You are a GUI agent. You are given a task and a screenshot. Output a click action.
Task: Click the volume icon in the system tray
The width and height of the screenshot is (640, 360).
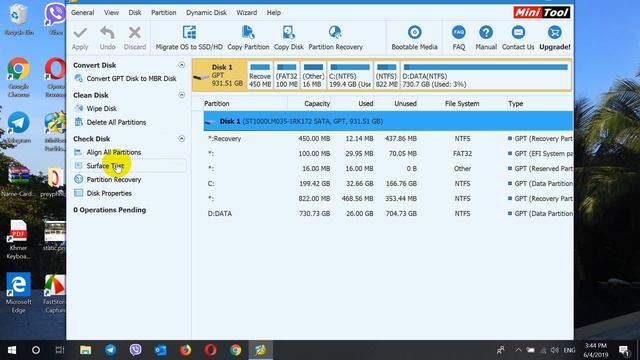tap(554, 350)
